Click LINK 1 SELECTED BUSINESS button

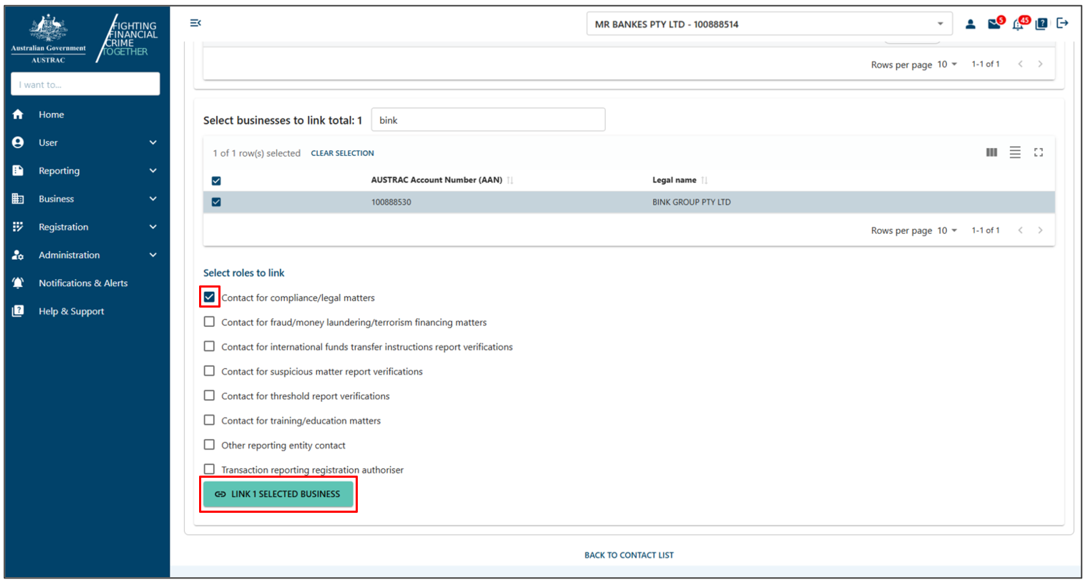point(278,494)
